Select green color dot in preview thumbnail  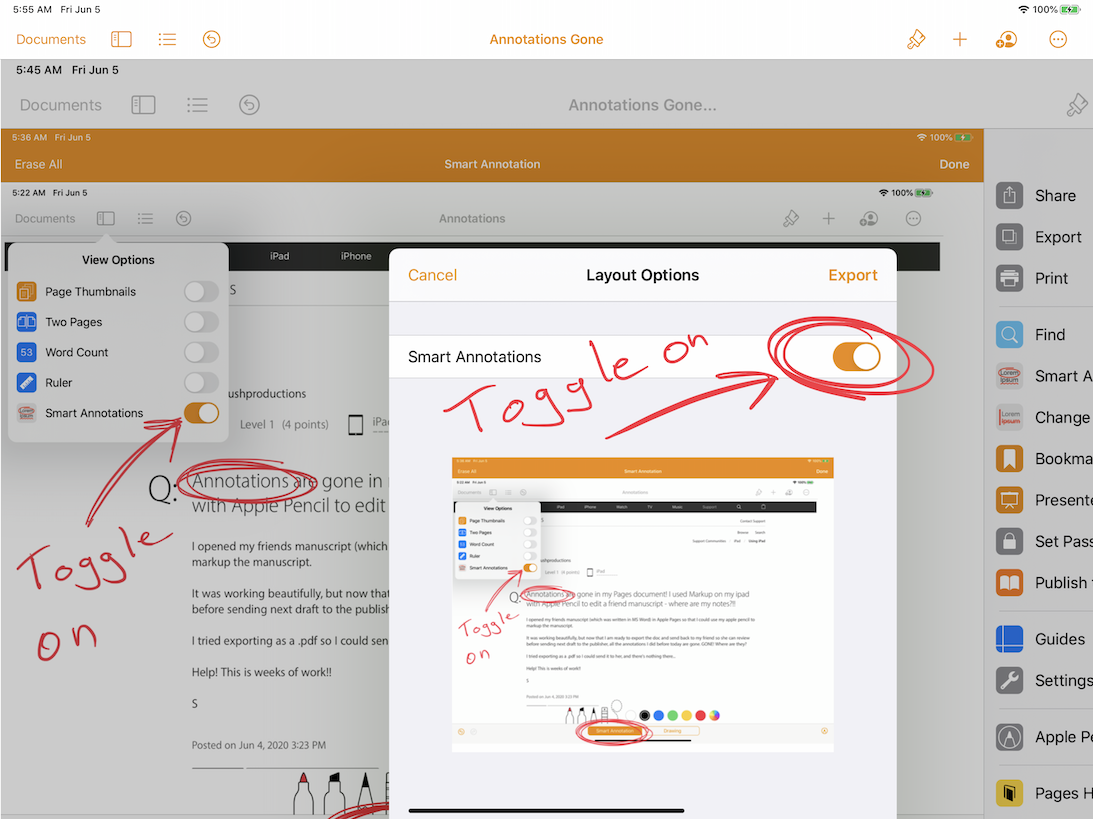(x=673, y=715)
